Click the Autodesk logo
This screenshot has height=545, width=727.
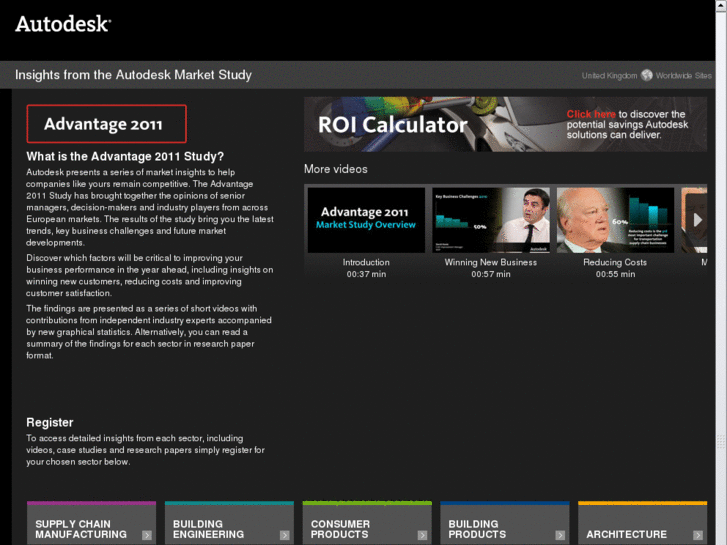coord(63,24)
